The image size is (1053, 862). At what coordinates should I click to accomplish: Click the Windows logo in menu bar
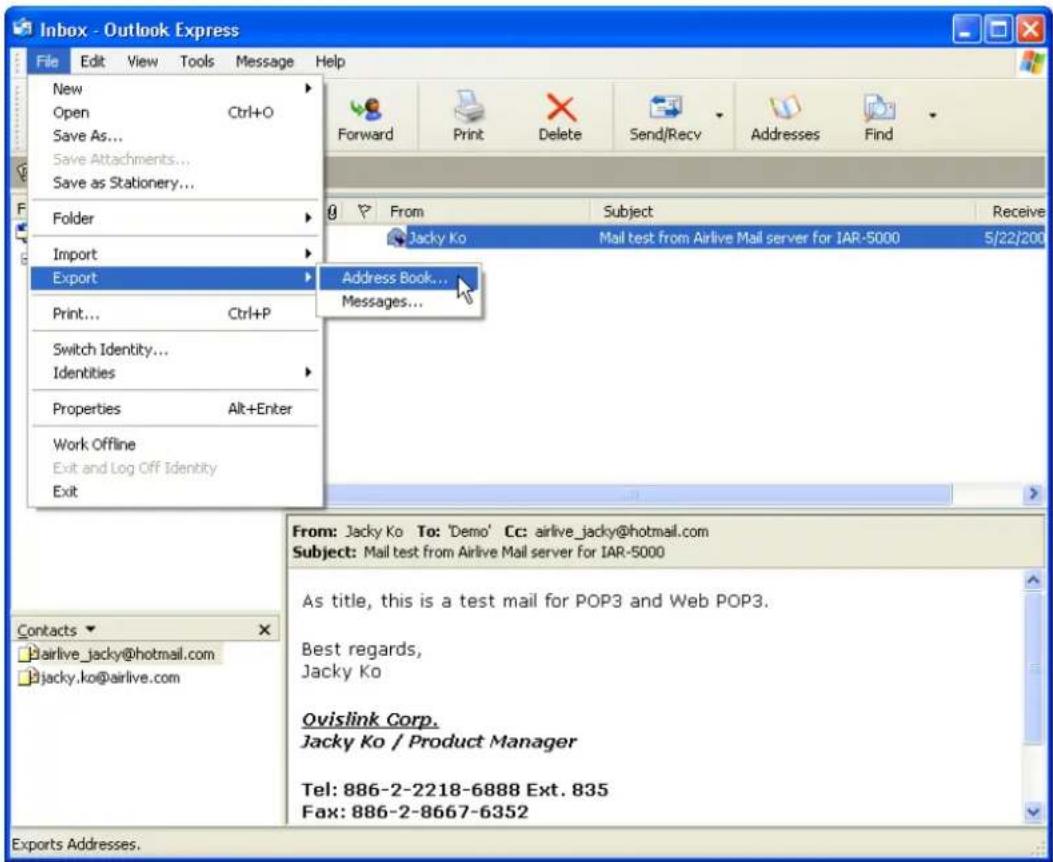coord(1032,62)
